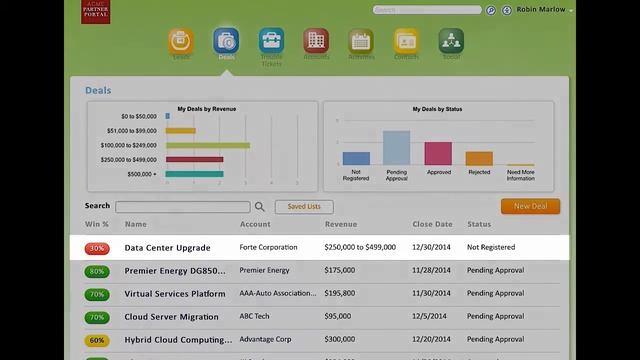Image resolution: width=640 pixels, height=360 pixels.
Task: Open the Contacts section icon
Action: point(406,41)
